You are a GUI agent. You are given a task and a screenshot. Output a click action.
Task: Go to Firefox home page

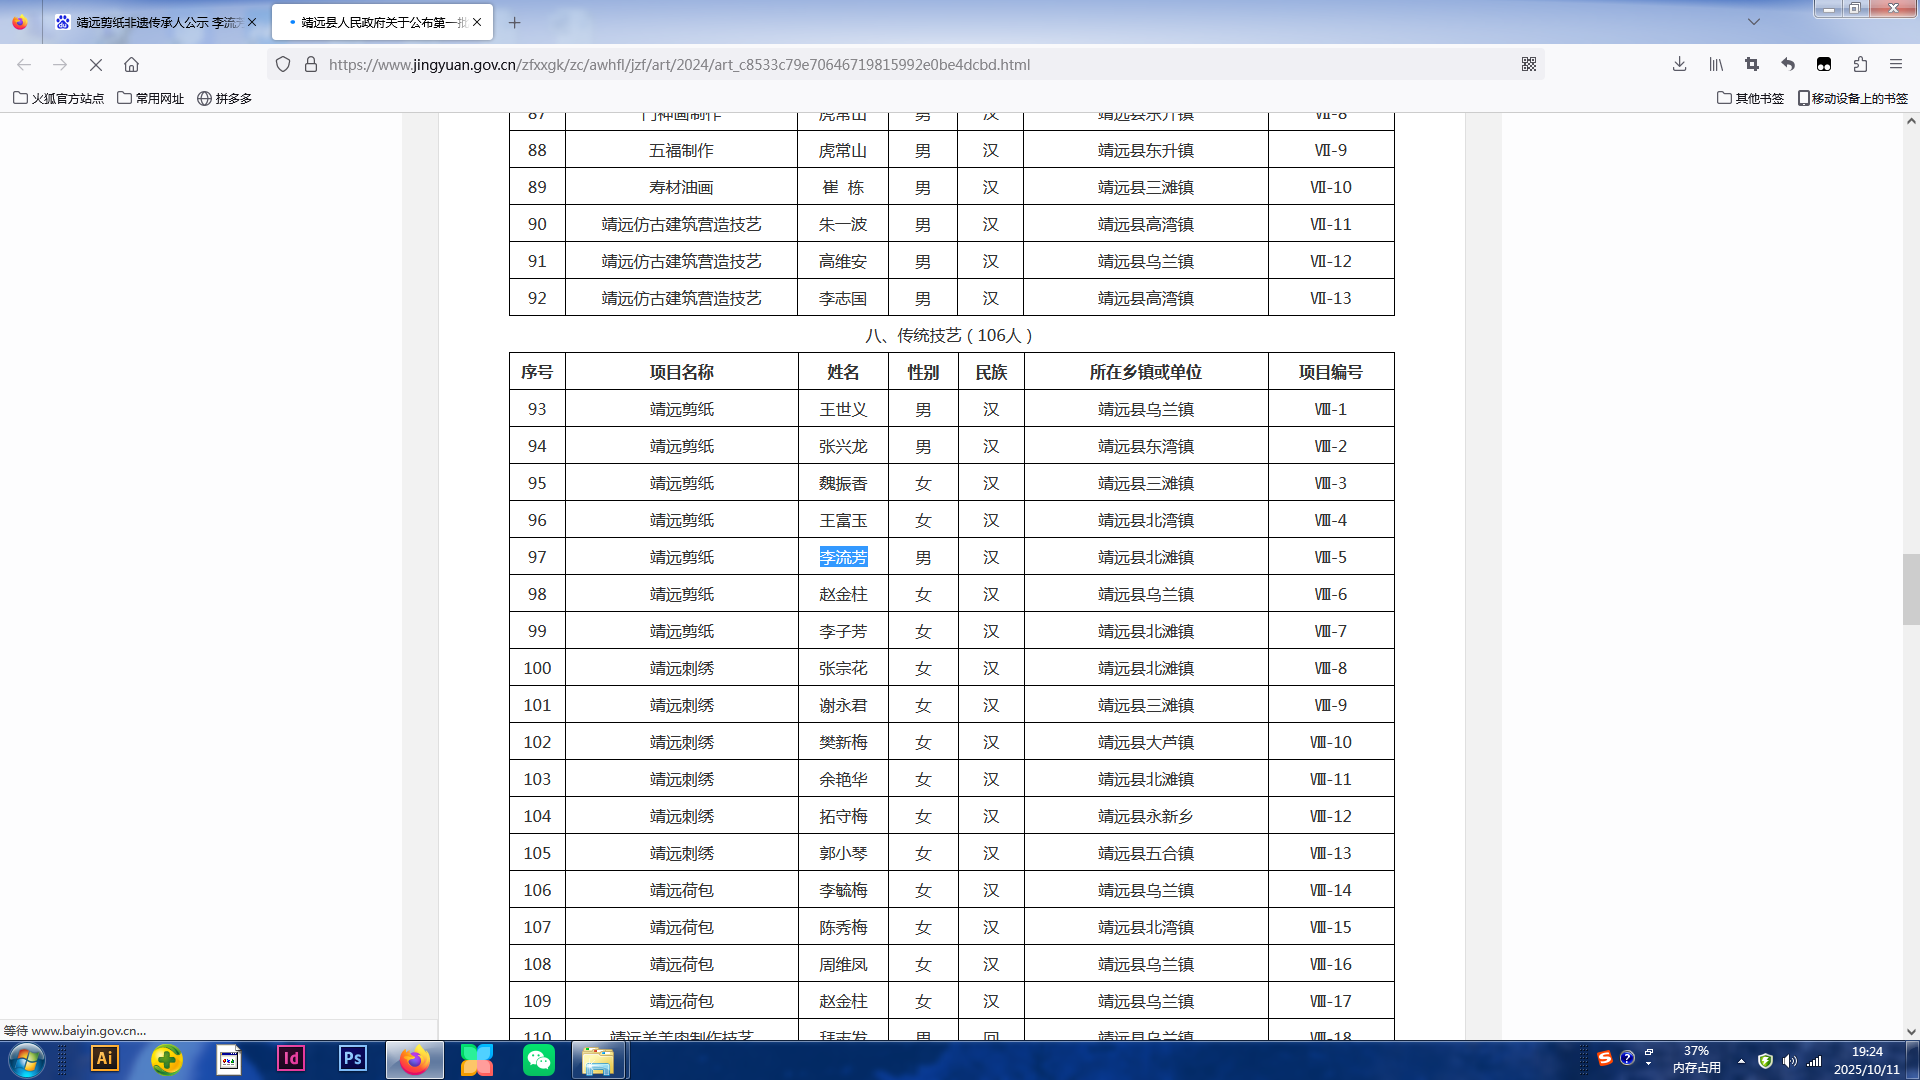click(x=131, y=65)
